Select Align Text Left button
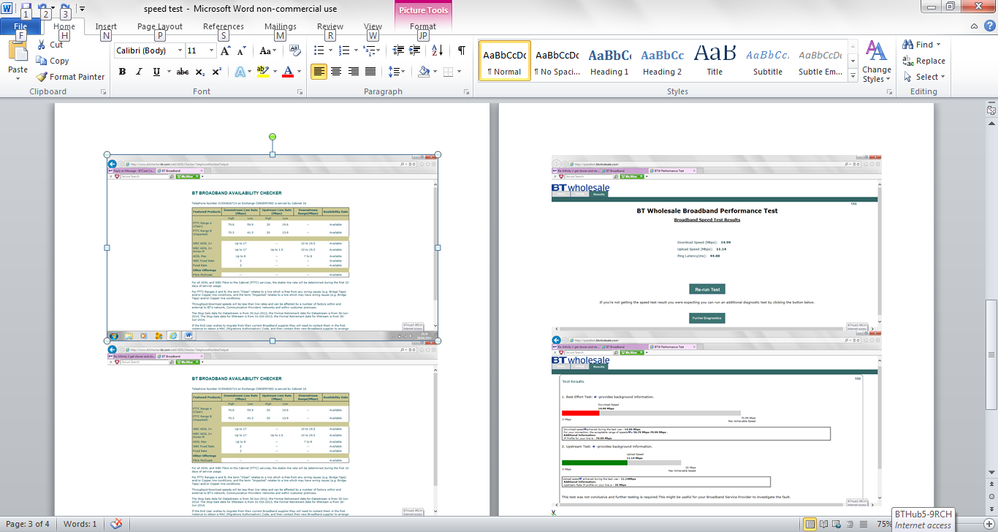 point(319,72)
